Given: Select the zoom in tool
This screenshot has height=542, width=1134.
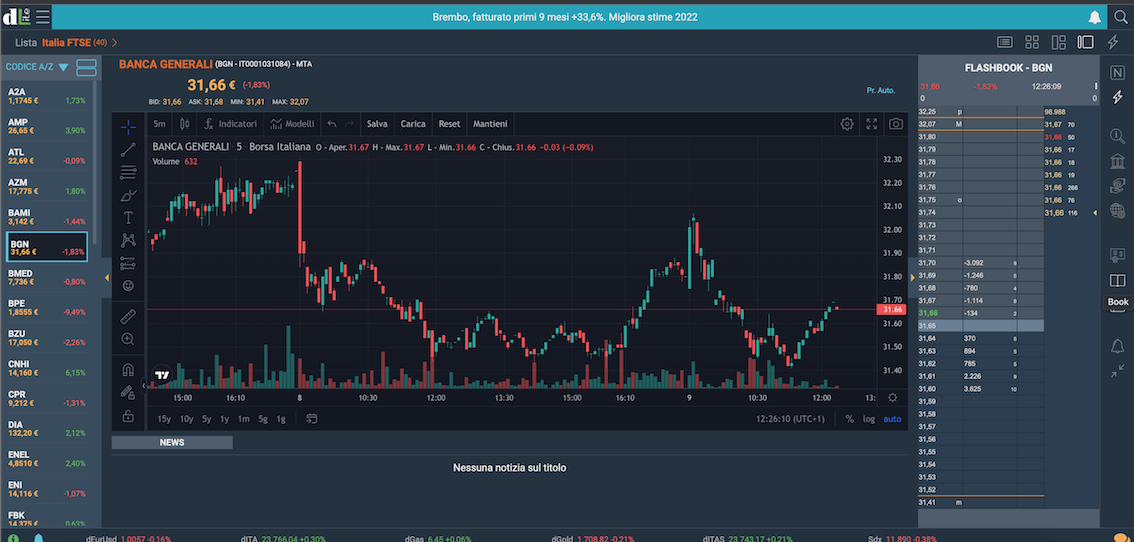Looking at the screenshot, I should (x=128, y=339).
